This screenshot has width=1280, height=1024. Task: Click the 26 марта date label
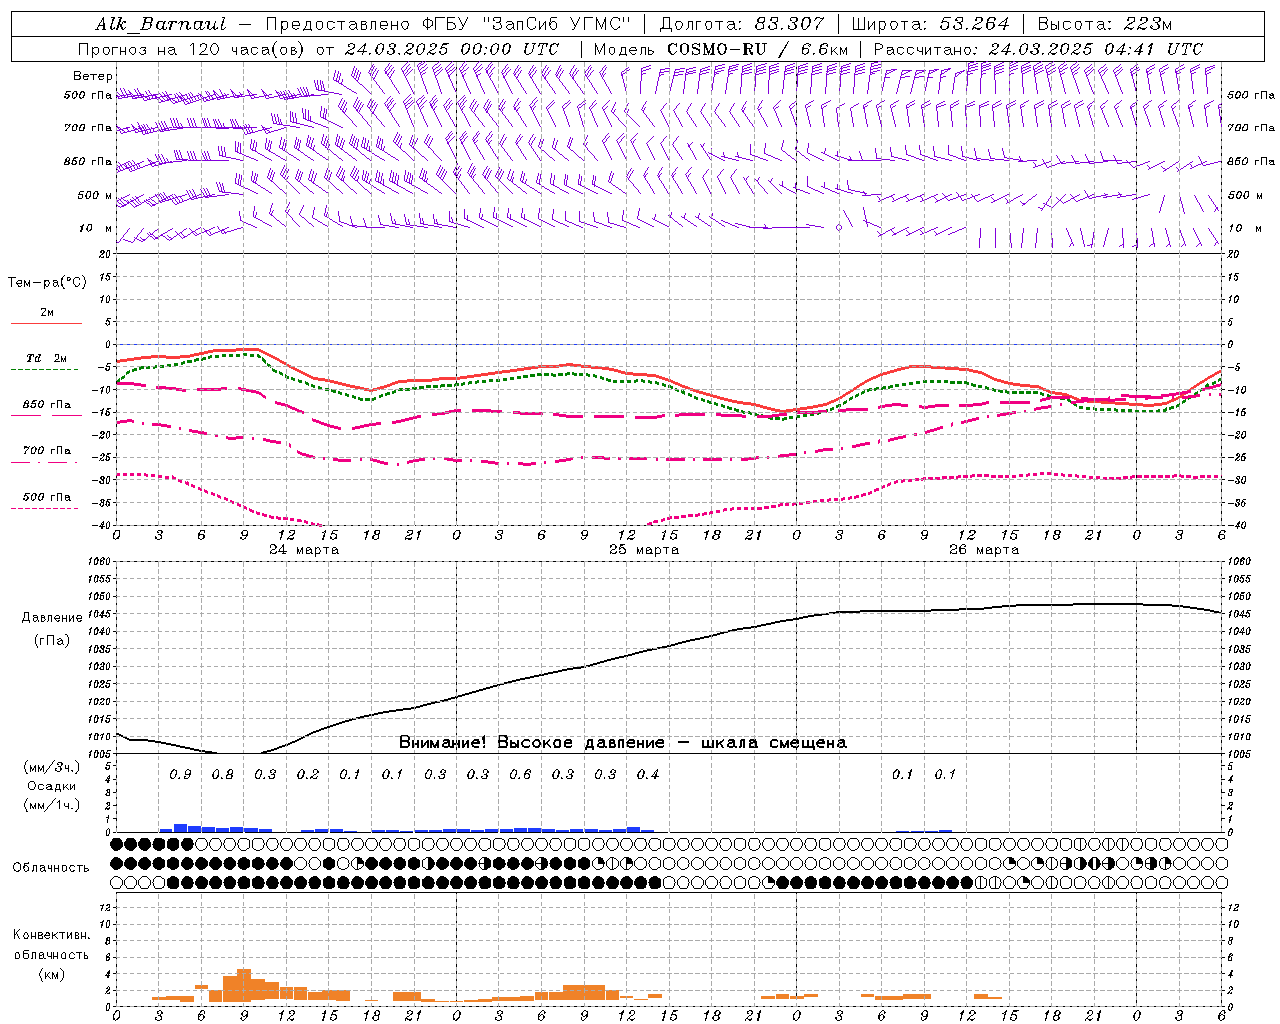click(984, 550)
